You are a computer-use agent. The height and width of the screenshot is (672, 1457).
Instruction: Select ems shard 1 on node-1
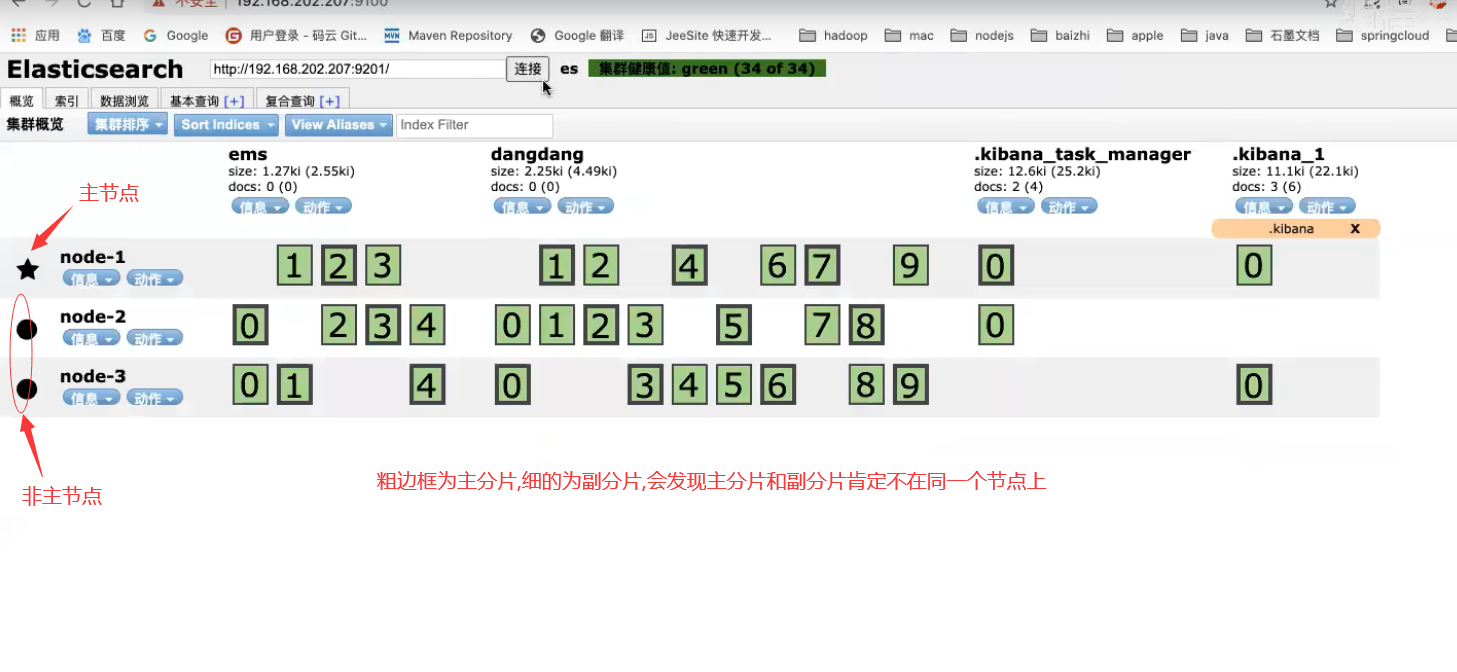point(293,266)
